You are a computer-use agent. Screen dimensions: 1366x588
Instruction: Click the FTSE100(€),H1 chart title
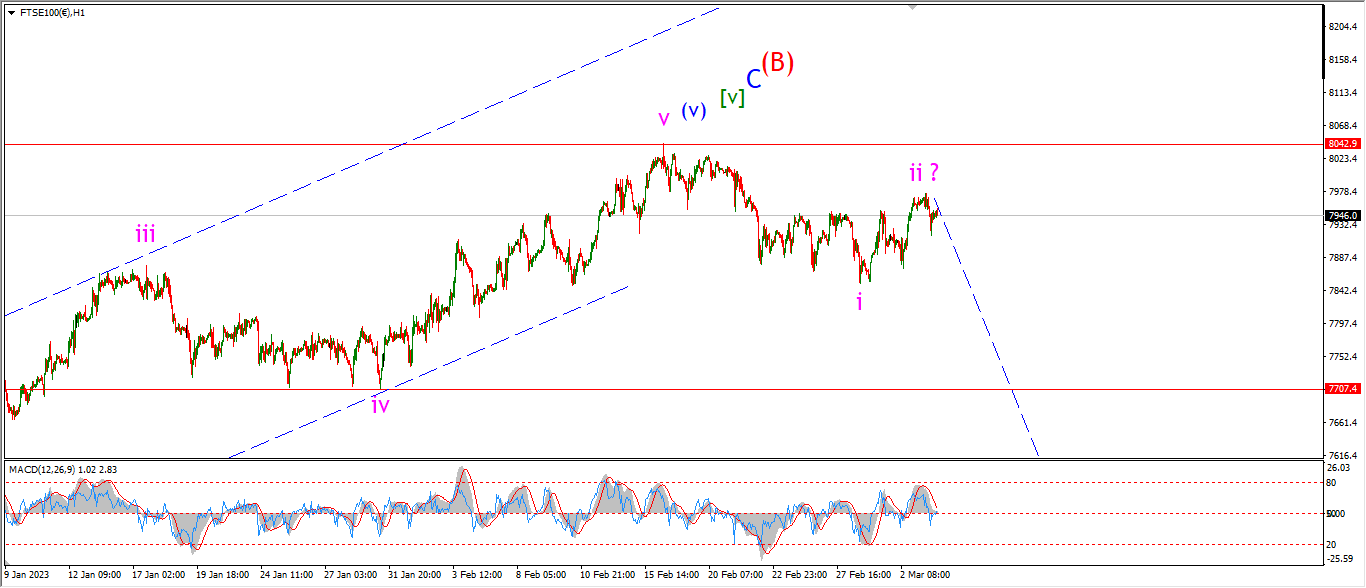coord(52,13)
